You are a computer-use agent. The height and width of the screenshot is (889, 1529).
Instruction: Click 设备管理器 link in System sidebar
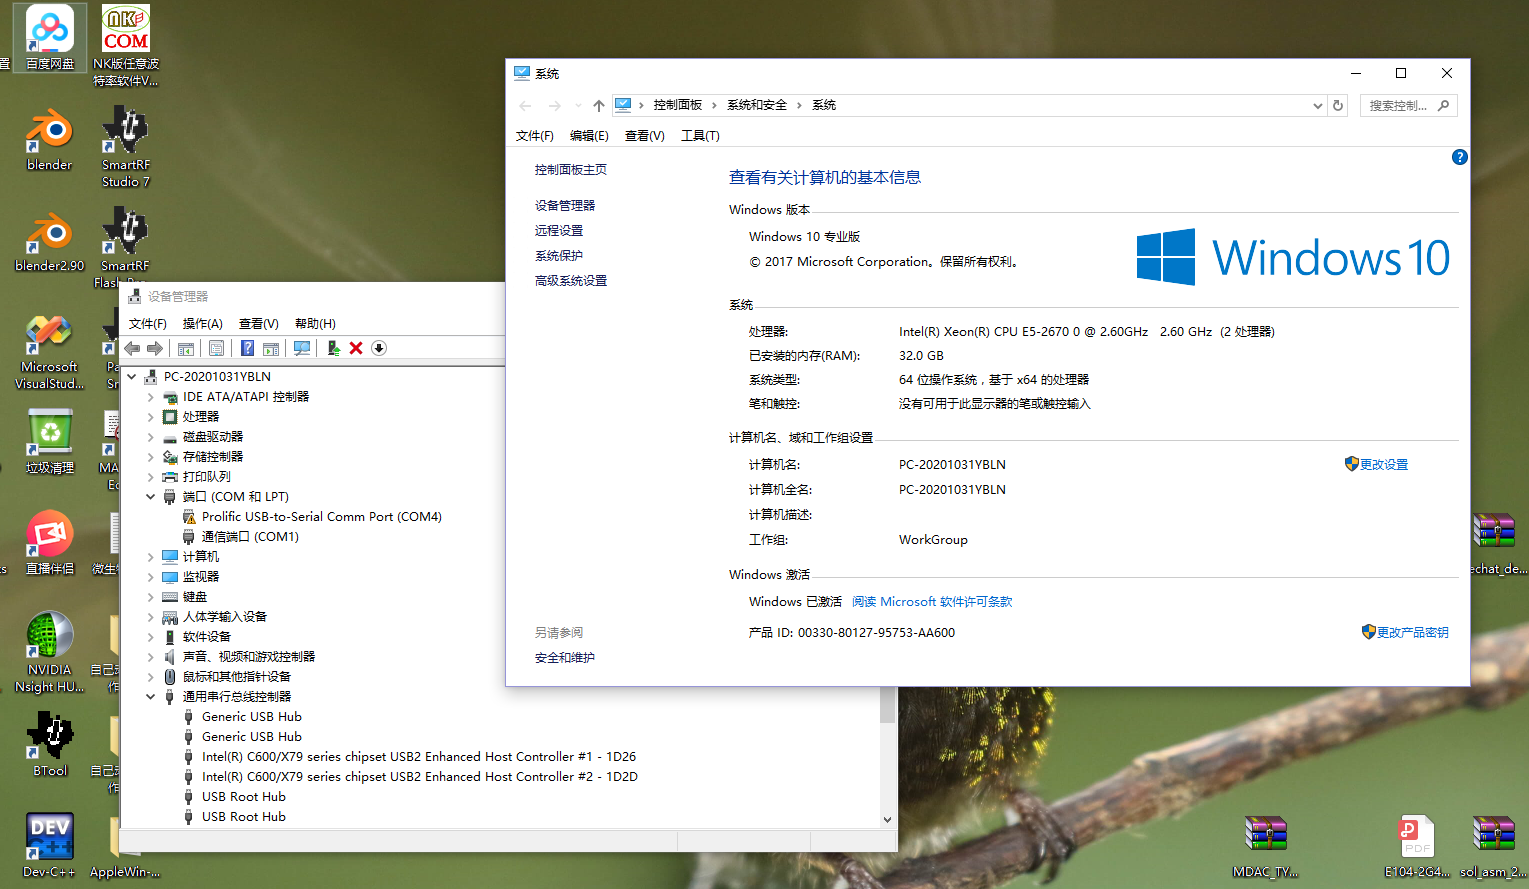[x=565, y=206]
